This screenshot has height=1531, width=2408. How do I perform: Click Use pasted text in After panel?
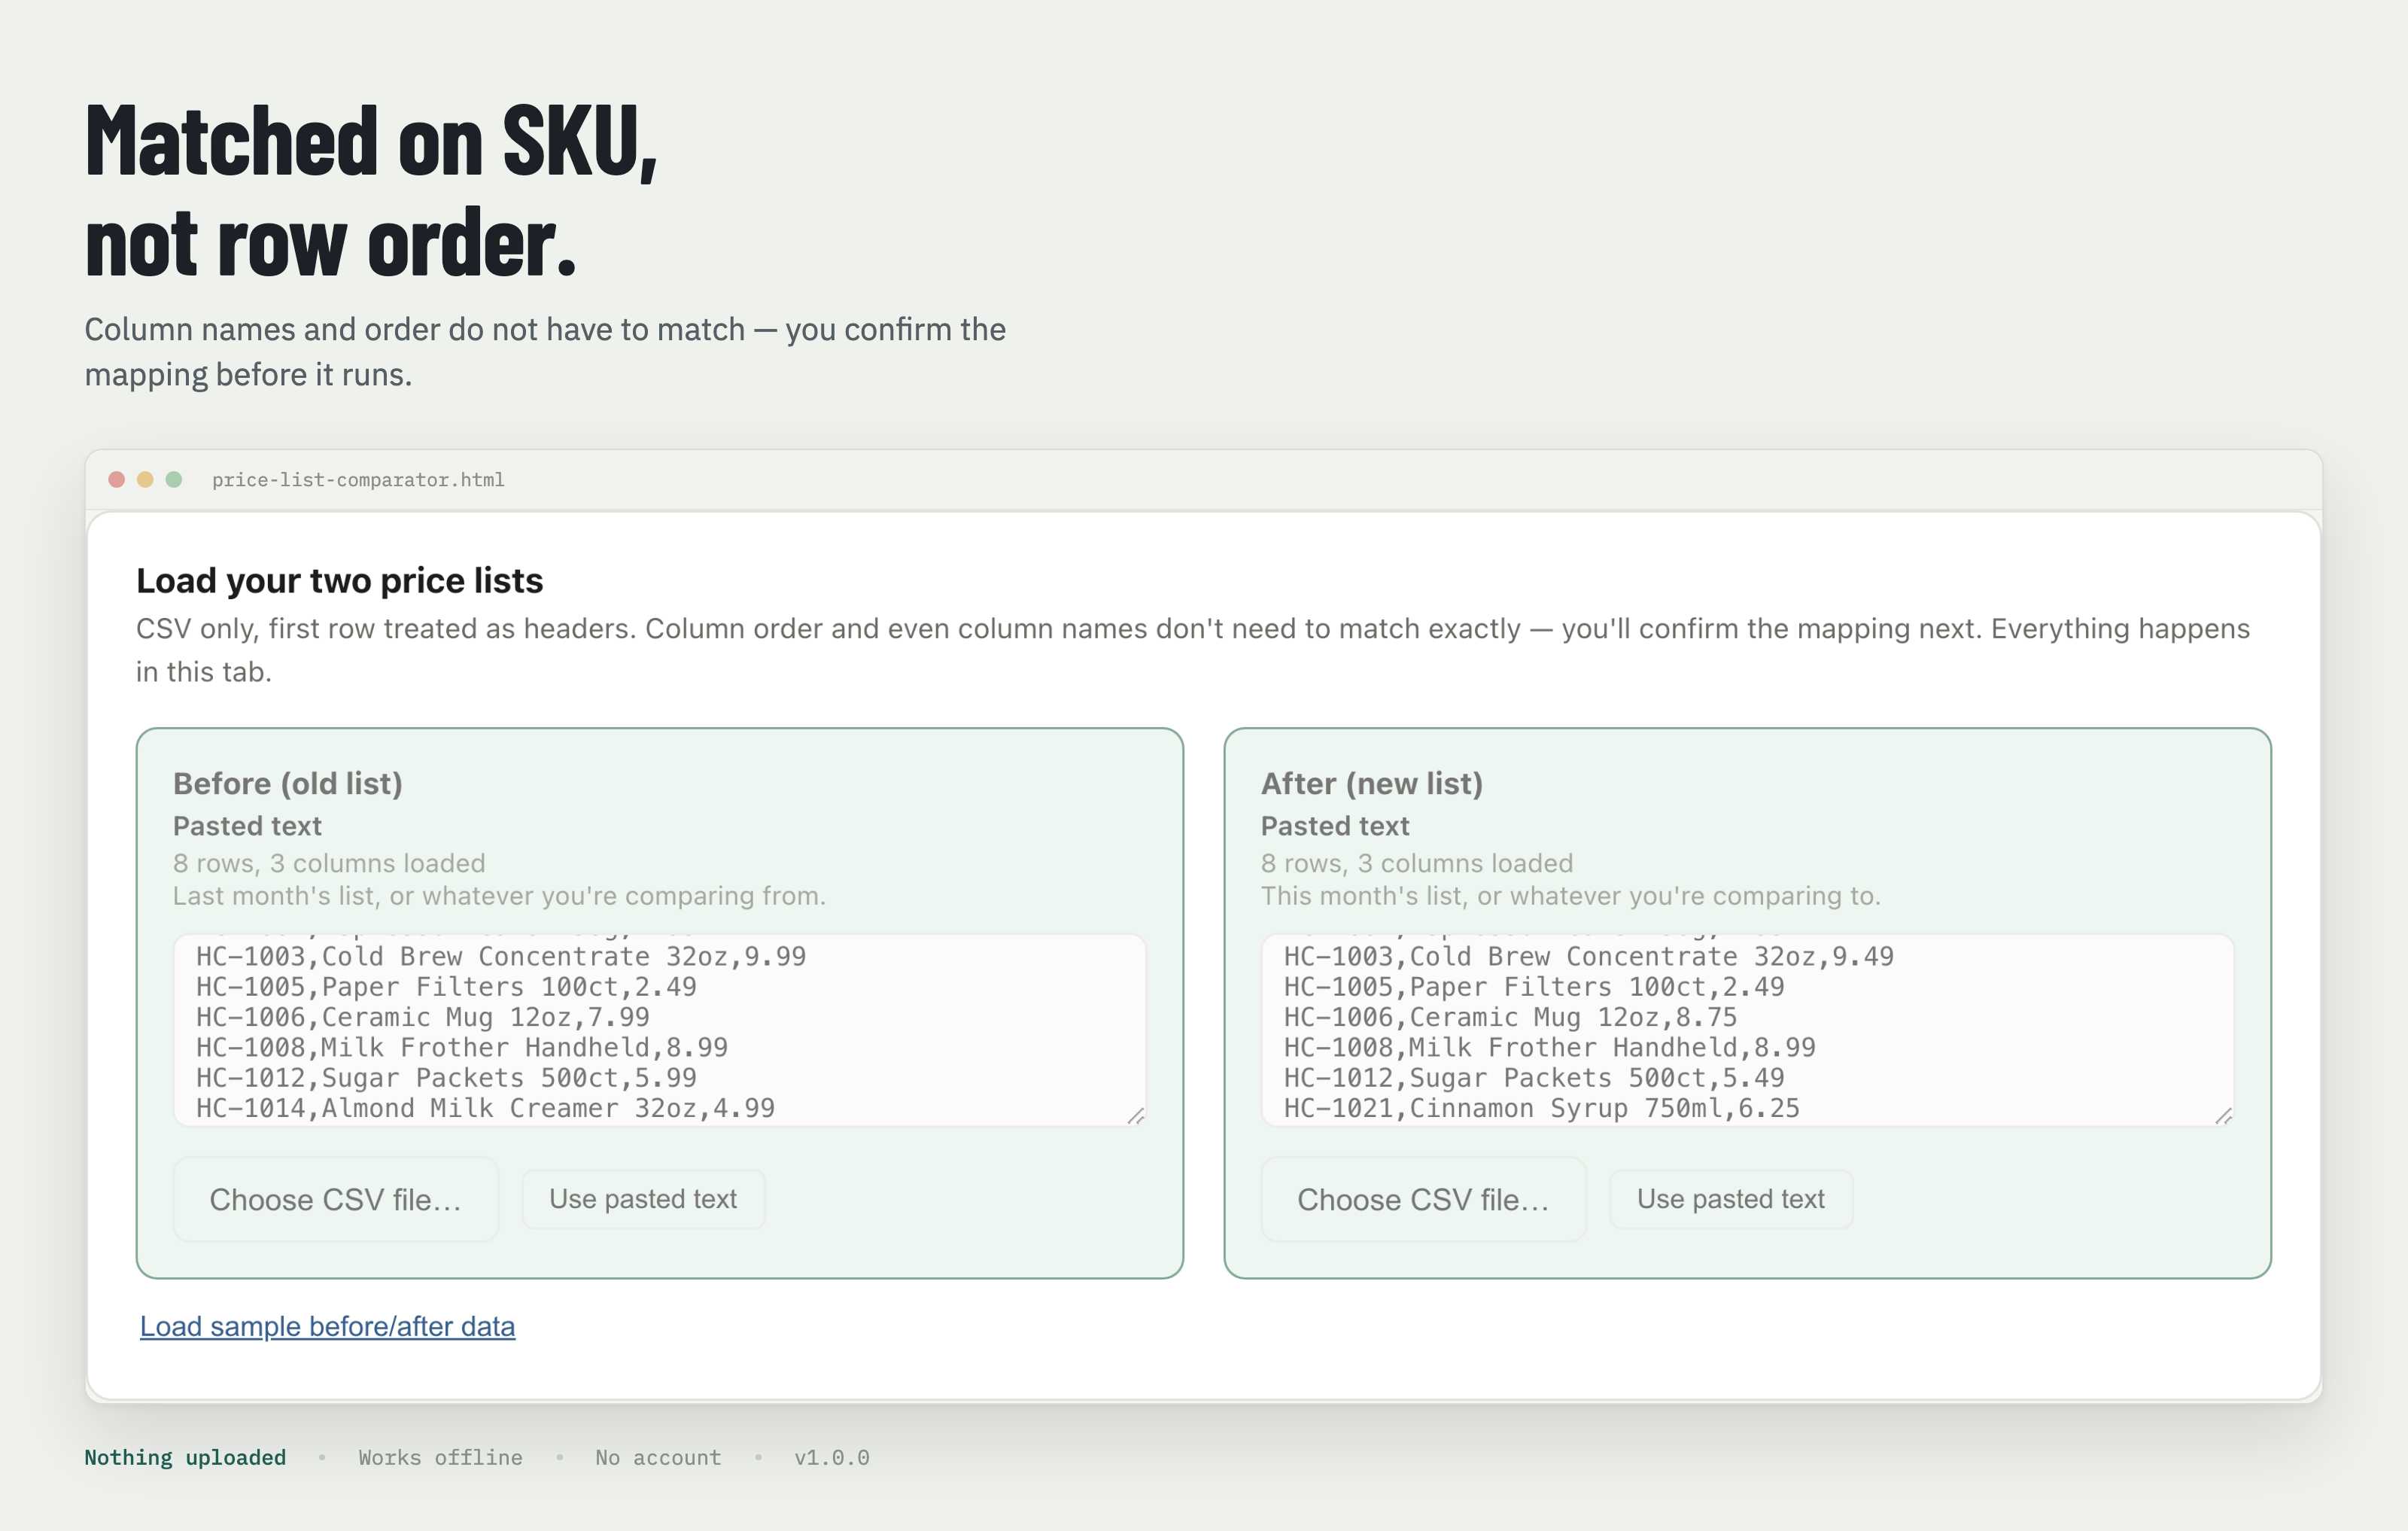point(1731,1199)
